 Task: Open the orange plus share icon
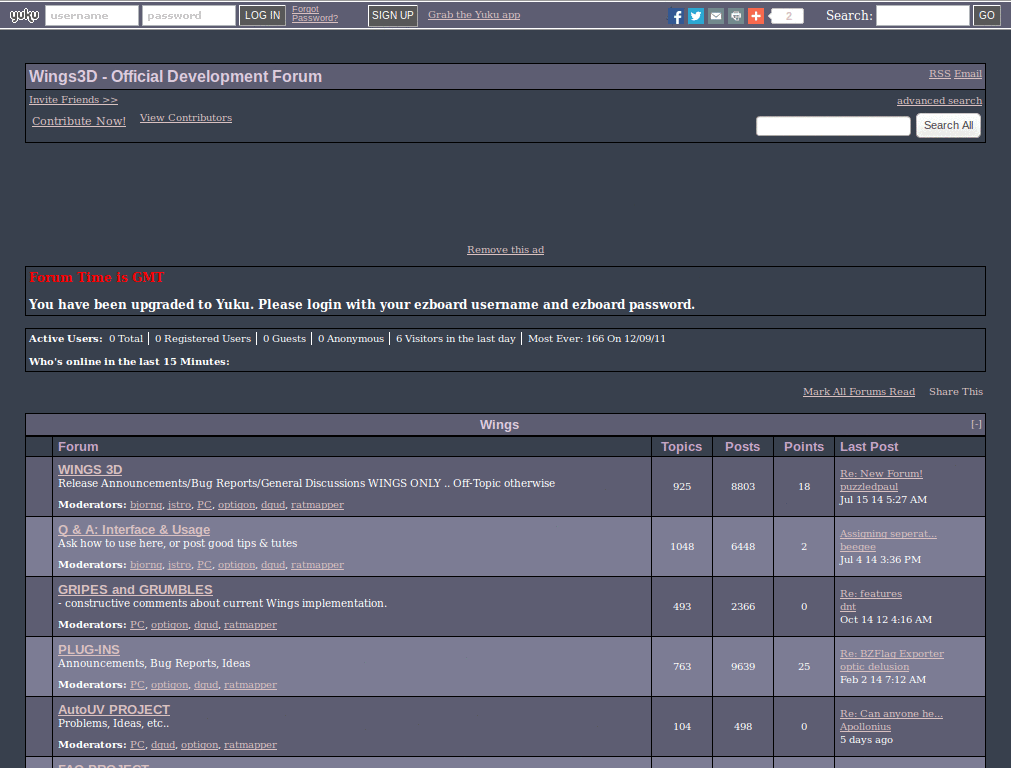point(756,16)
